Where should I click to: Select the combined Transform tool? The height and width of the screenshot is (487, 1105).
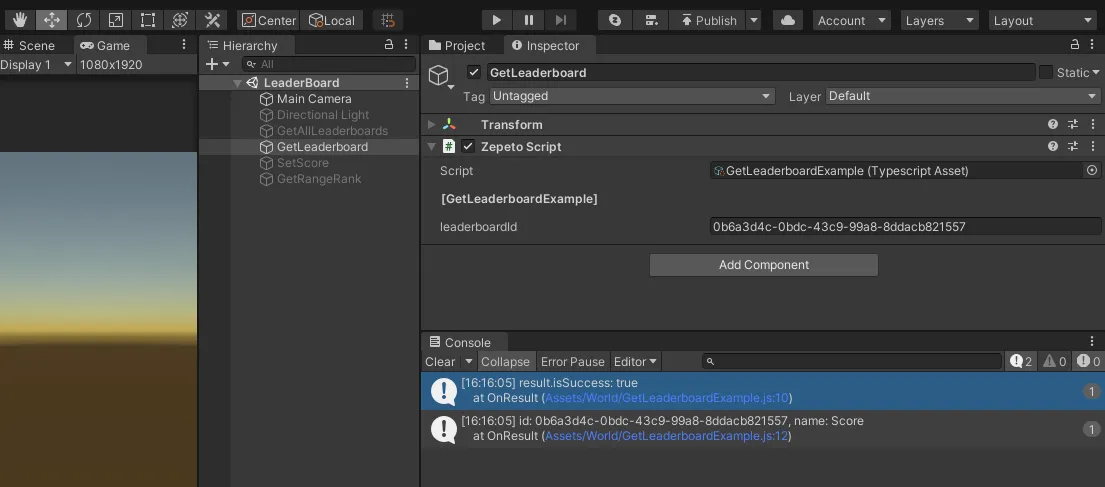180,20
